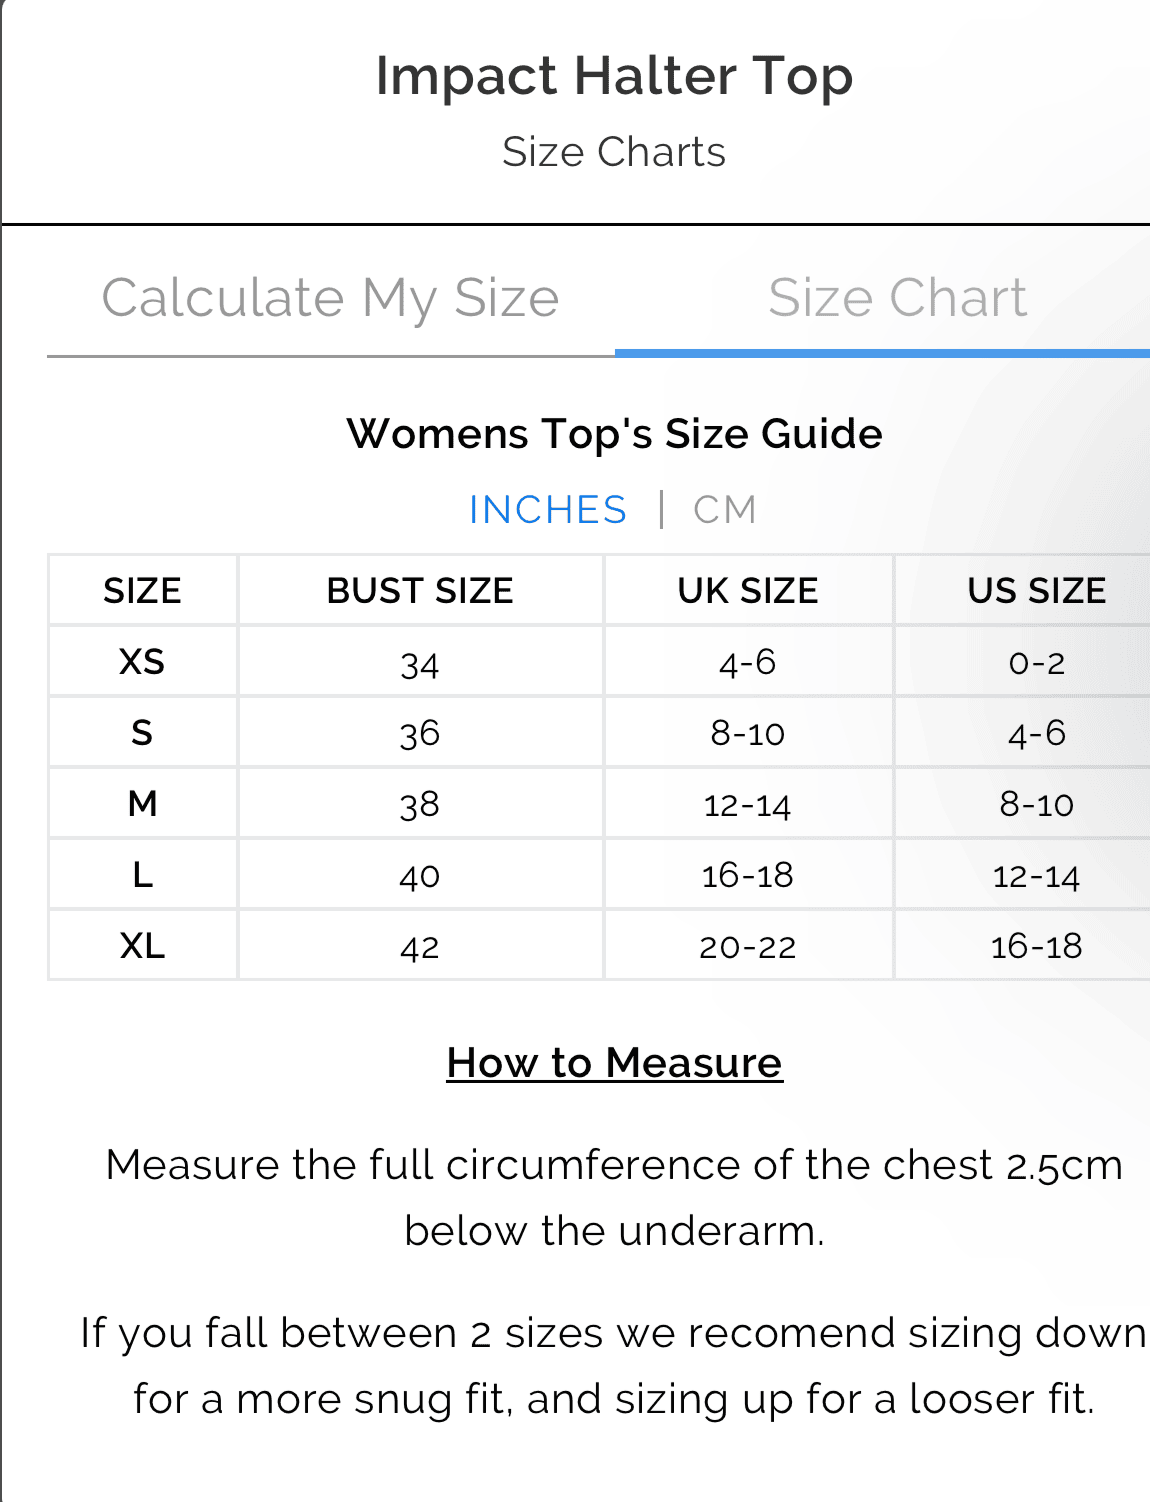Click the SIZE column header

(x=142, y=591)
